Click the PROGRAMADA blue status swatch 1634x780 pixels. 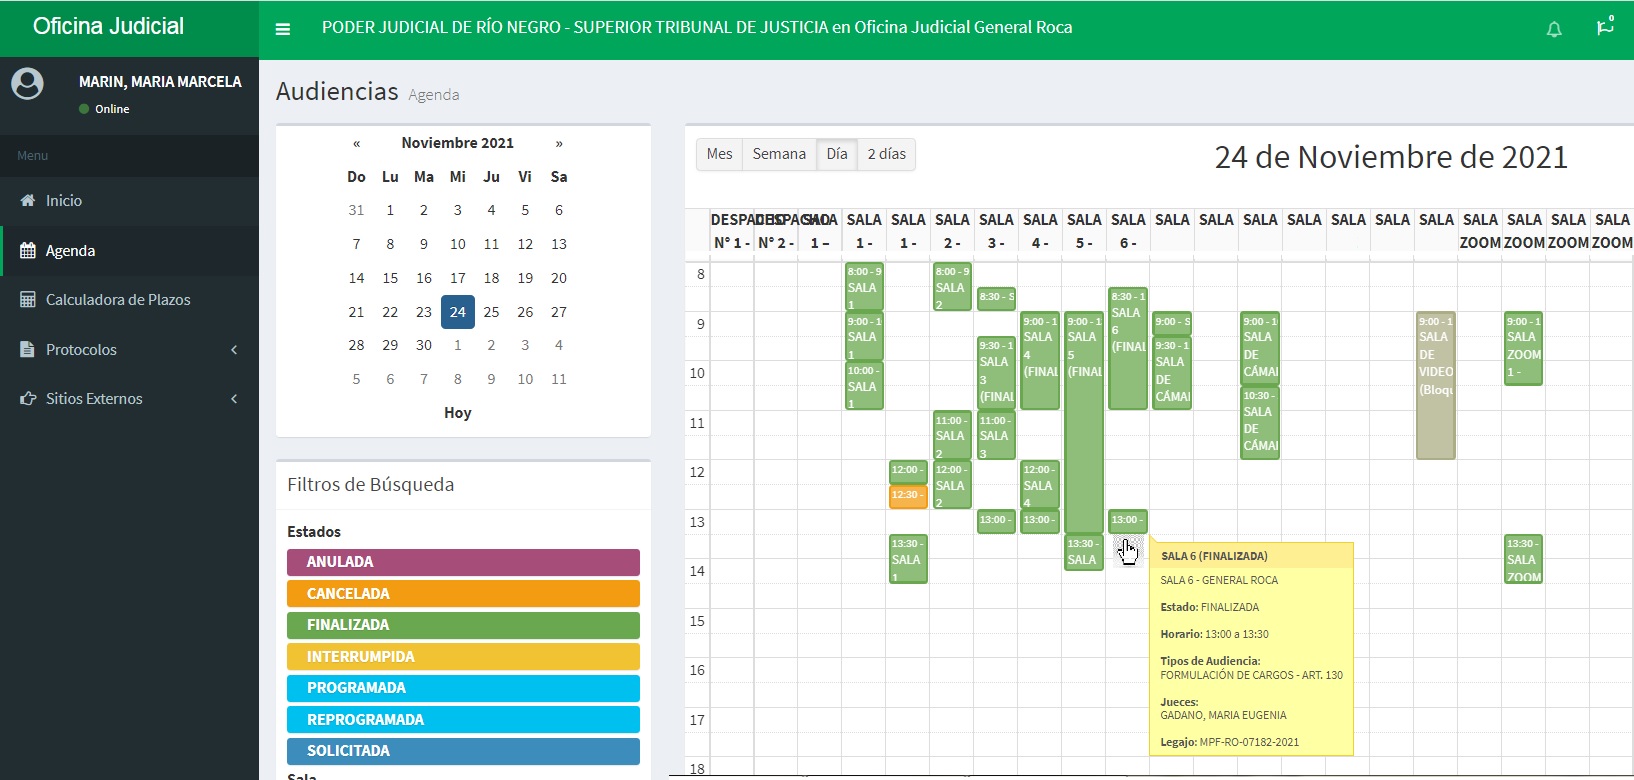click(463, 688)
